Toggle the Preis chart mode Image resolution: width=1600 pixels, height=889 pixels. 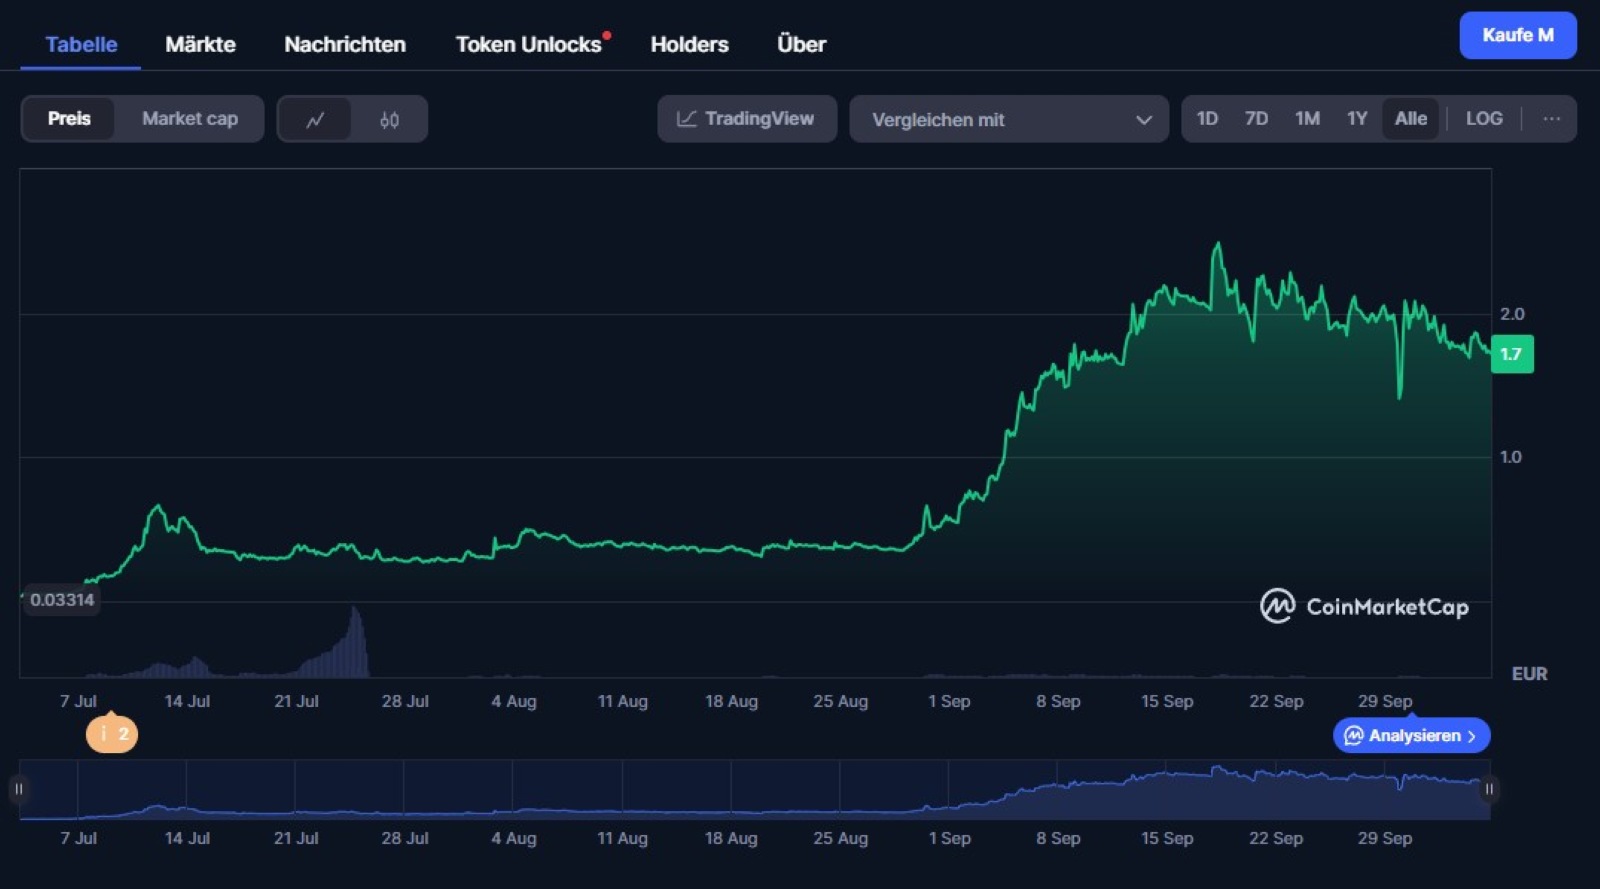tap(69, 119)
